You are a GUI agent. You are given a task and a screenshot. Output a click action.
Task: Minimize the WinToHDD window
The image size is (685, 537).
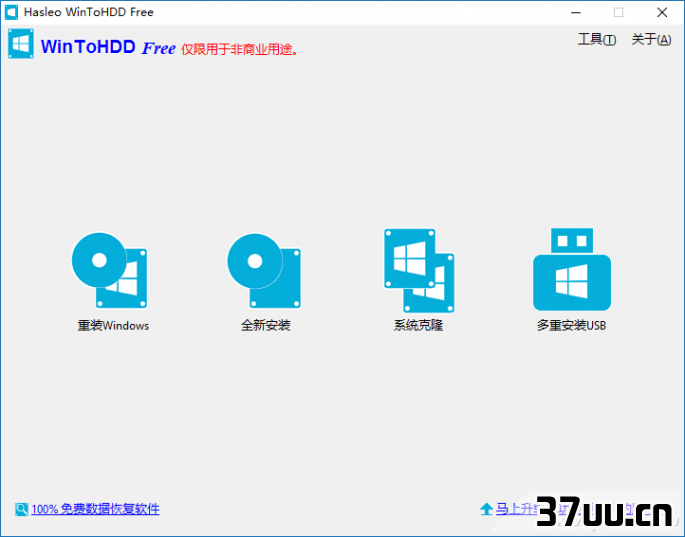(x=576, y=12)
